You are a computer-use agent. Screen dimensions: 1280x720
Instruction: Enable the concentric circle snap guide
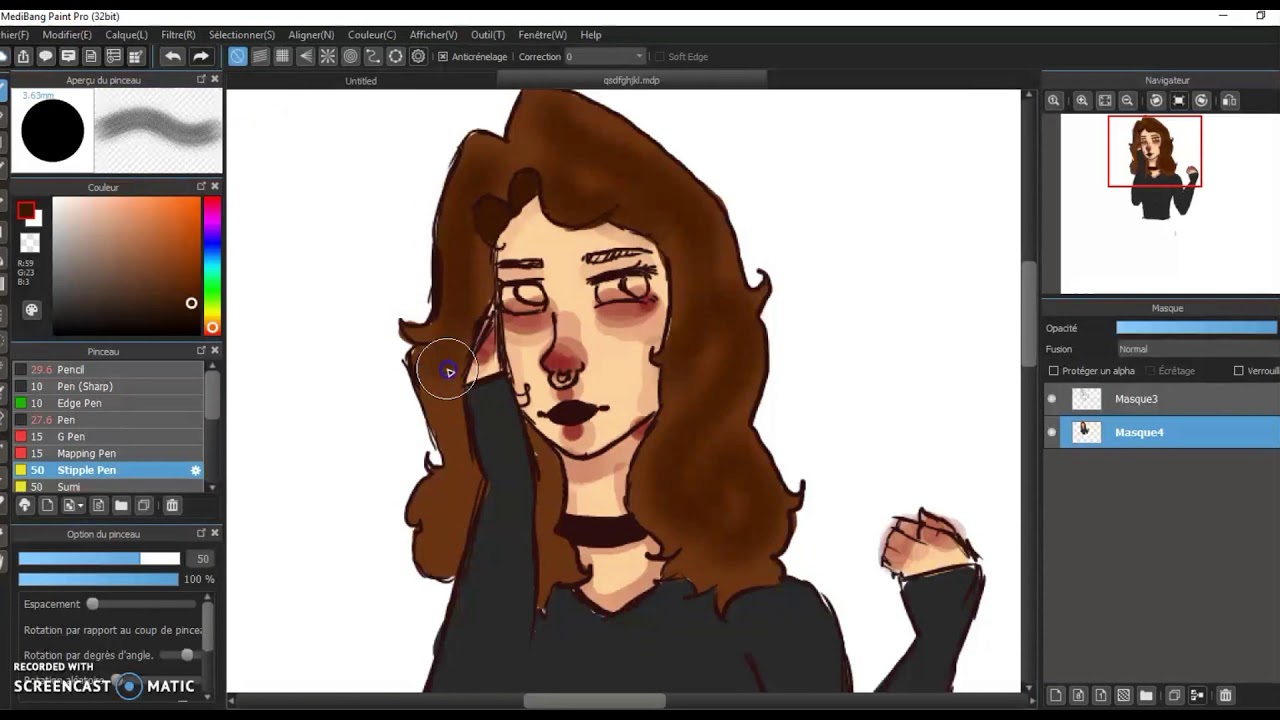350,57
